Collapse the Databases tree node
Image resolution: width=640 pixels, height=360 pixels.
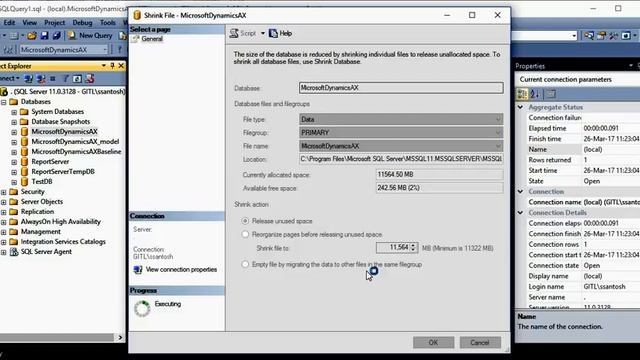tap(4, 102)
